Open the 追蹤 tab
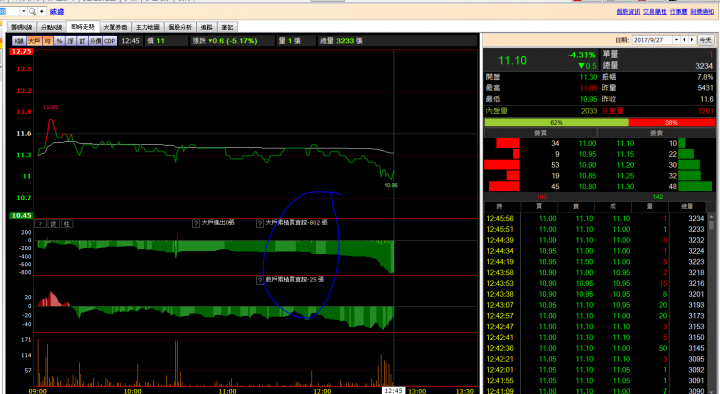The width and height of the screenshot is (720, 394). 207,28
